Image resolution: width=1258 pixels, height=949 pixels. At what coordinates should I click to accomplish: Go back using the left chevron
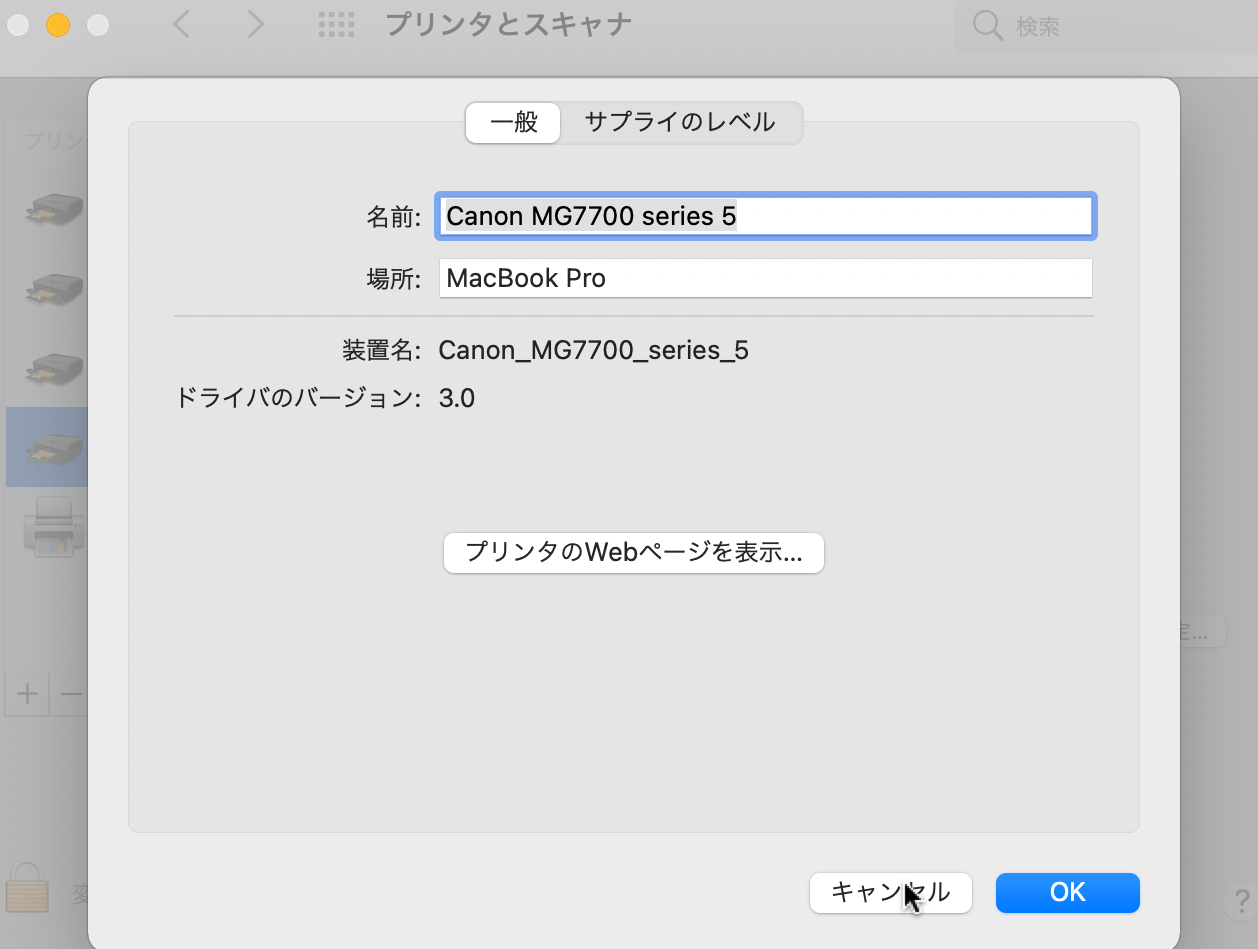click(181, 25)
